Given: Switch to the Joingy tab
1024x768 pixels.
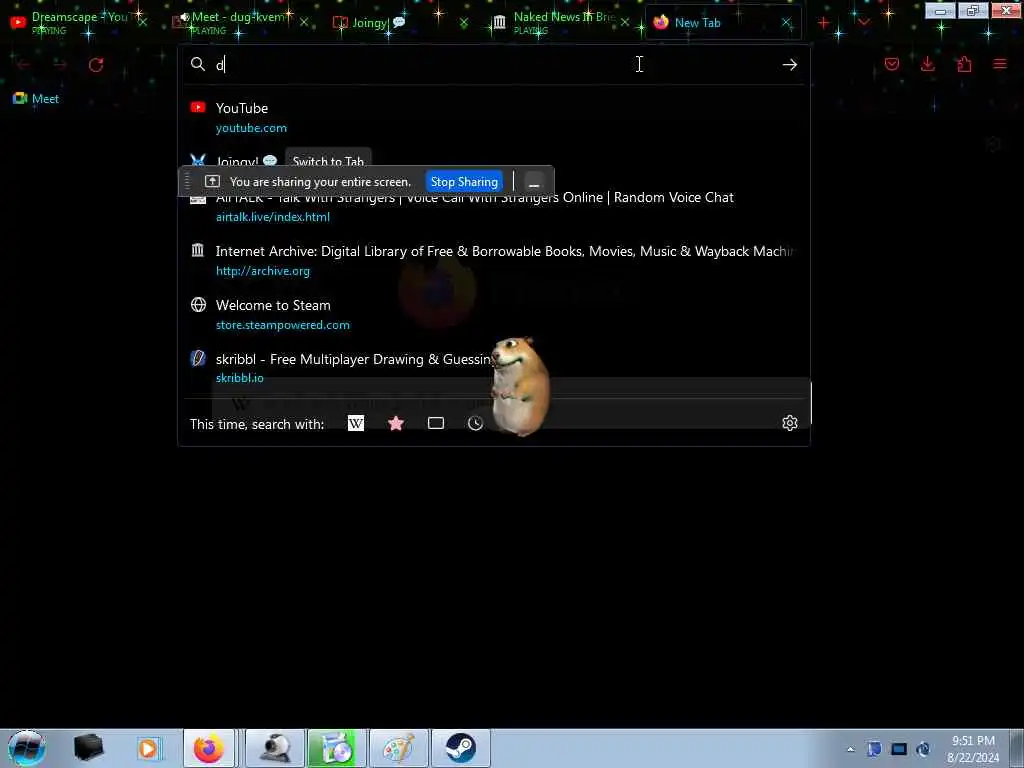Looking at the screenshot, I should click(x=379, y=22).
